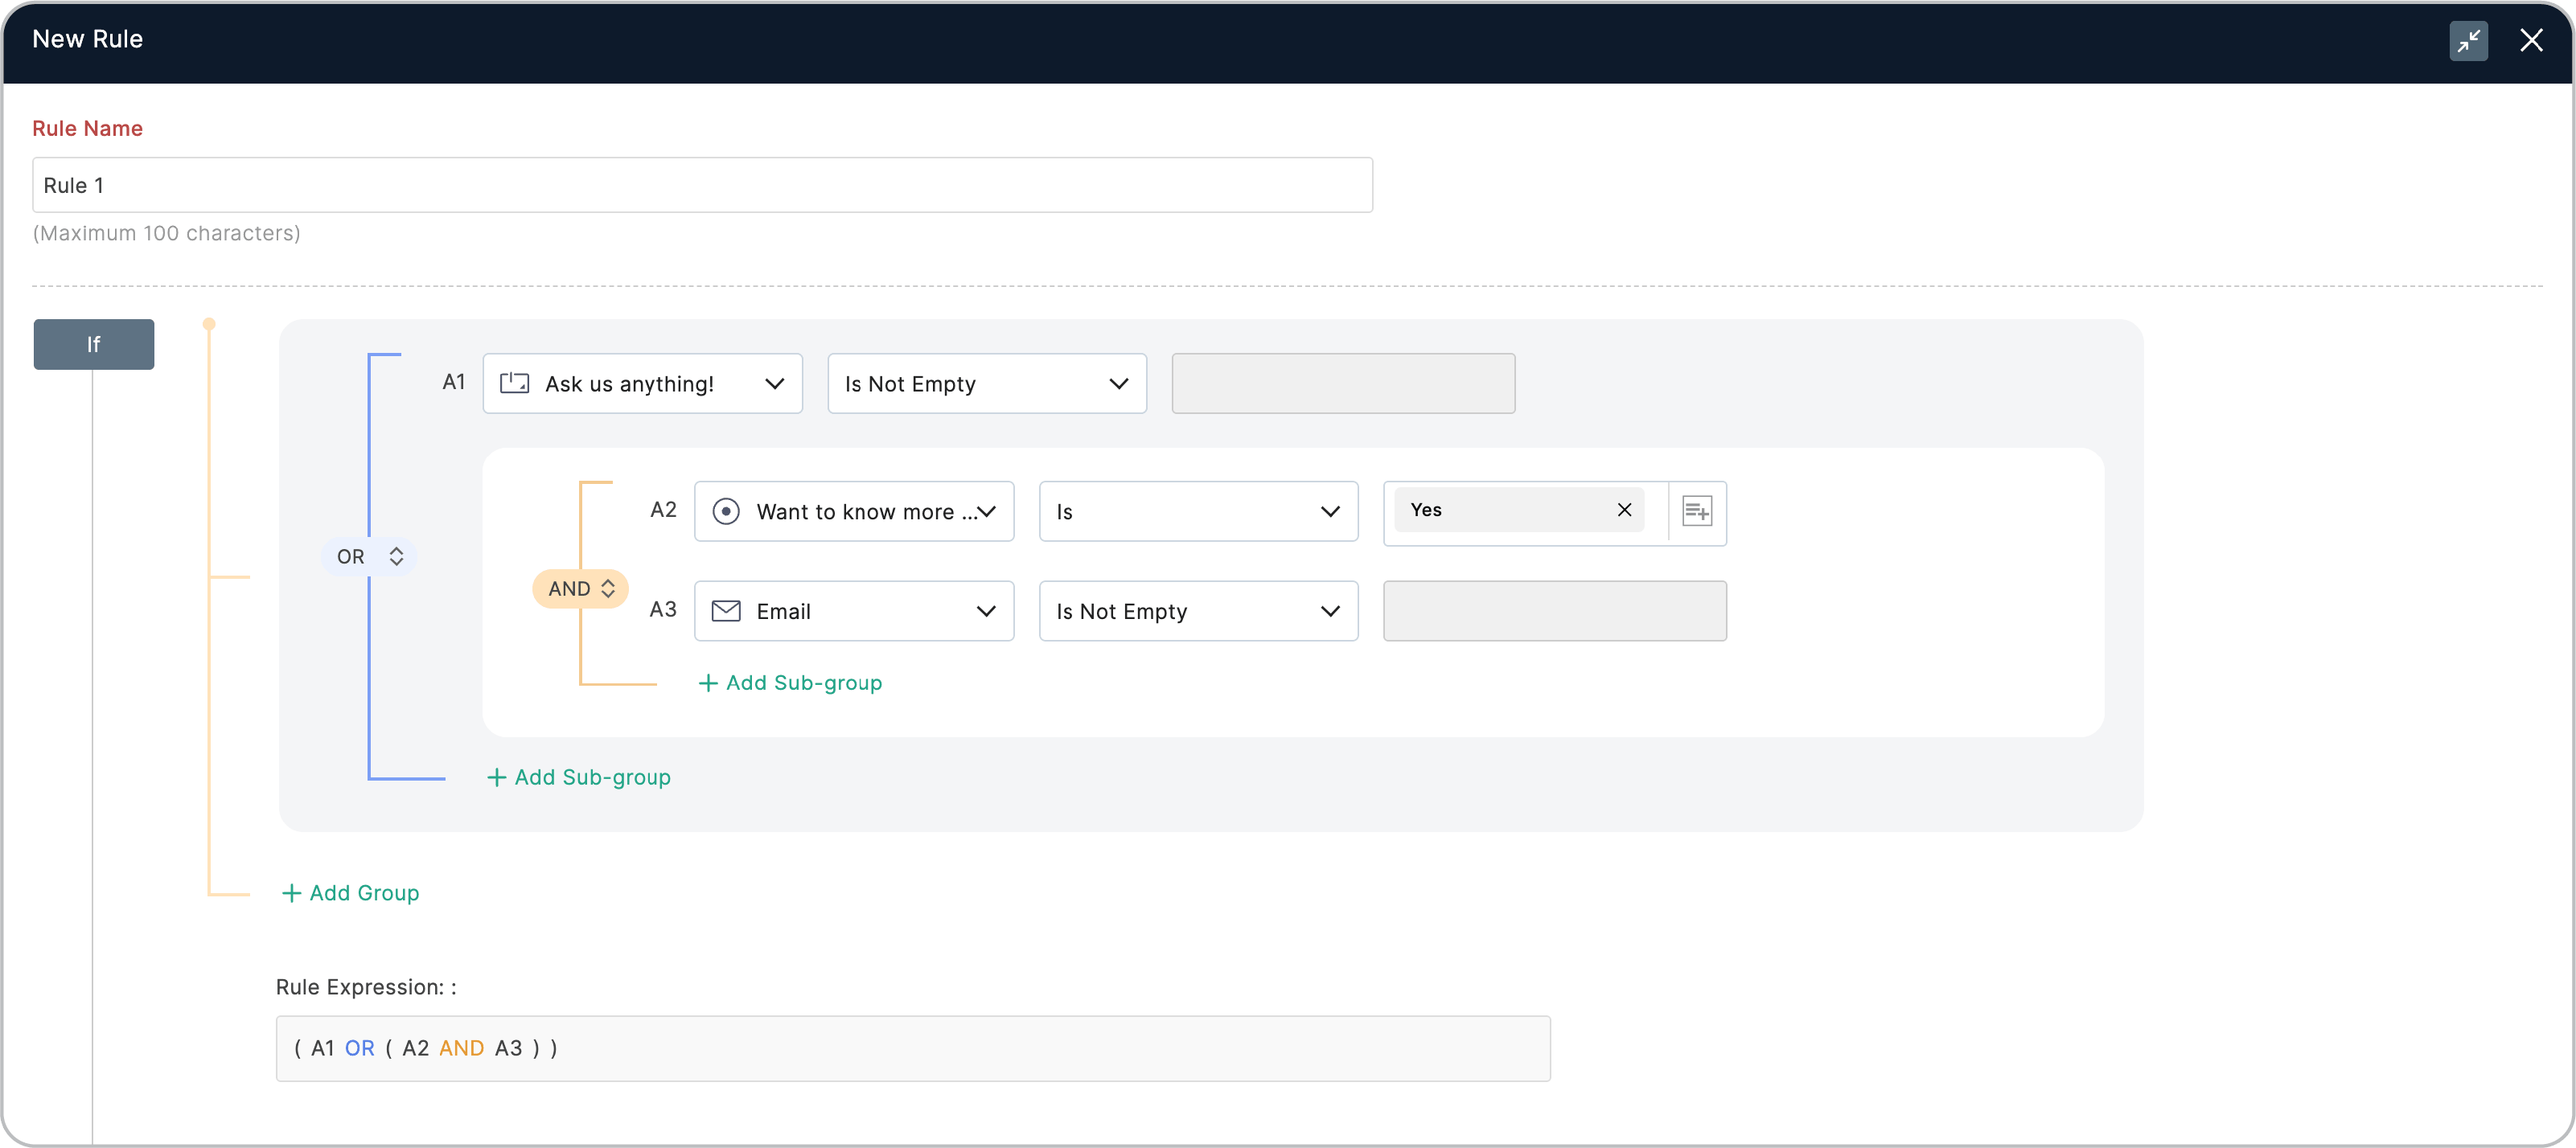The width and height of the screenshot is (2576, 1148).
Task: Click the envelope icon in Email field
Action: coord(726,611)
